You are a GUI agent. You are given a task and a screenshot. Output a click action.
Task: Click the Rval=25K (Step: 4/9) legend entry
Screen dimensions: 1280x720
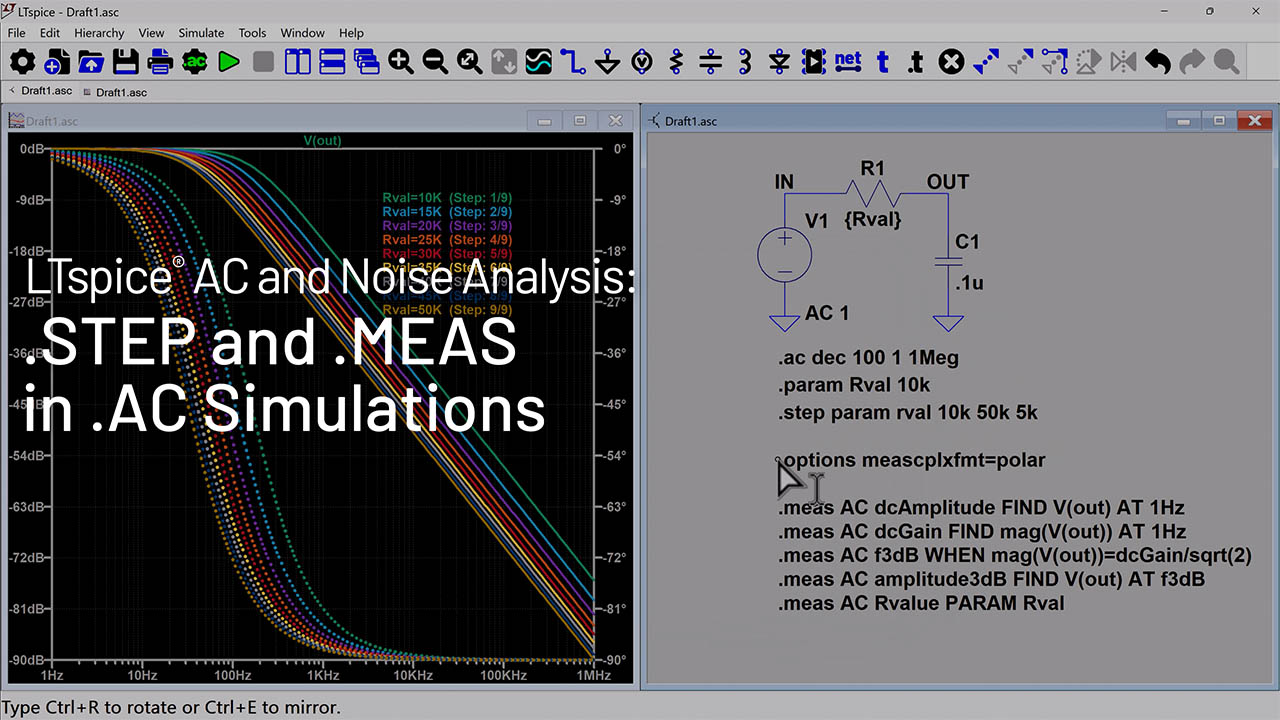448,240
